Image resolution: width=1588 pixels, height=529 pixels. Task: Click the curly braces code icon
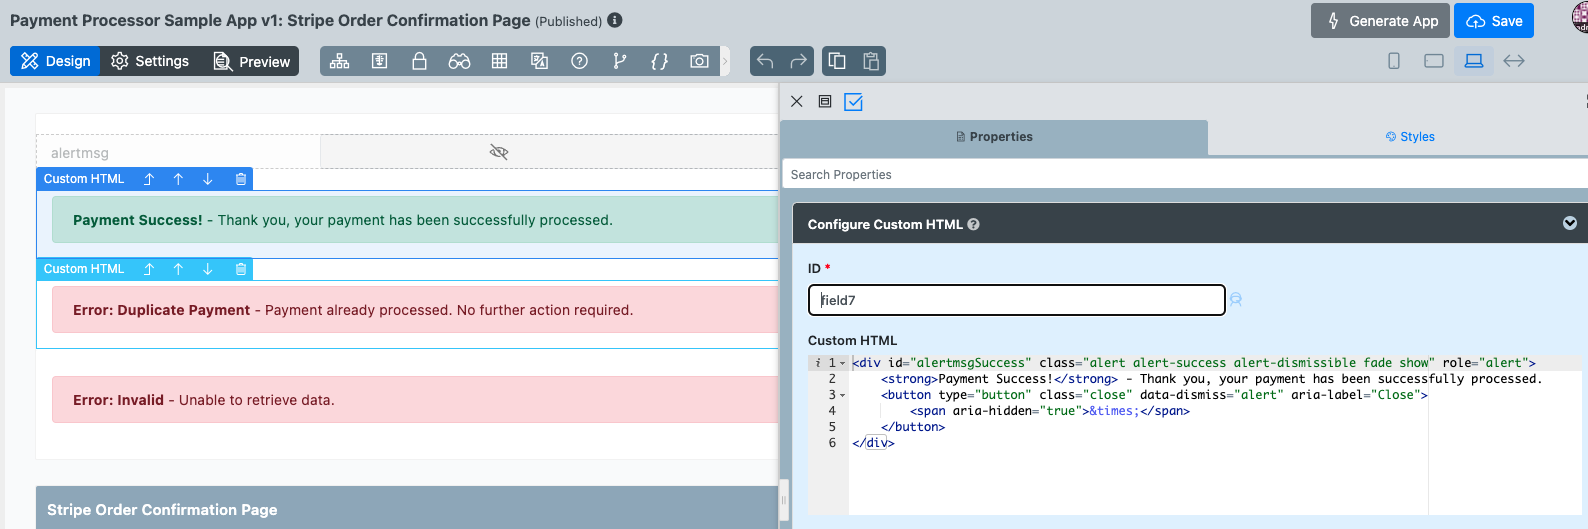click(659, 61)
